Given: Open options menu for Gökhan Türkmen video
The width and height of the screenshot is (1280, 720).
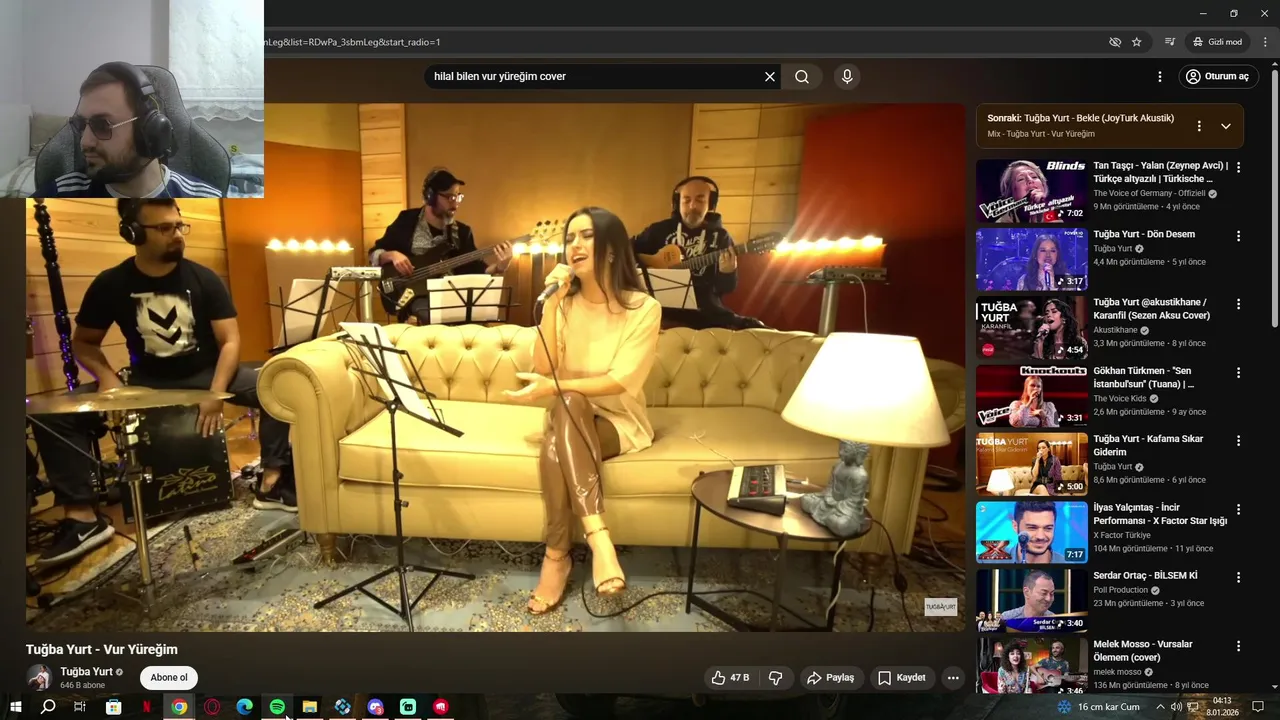Looking at the screenshot, I should pyautogui.click(x=1239, y=372).
